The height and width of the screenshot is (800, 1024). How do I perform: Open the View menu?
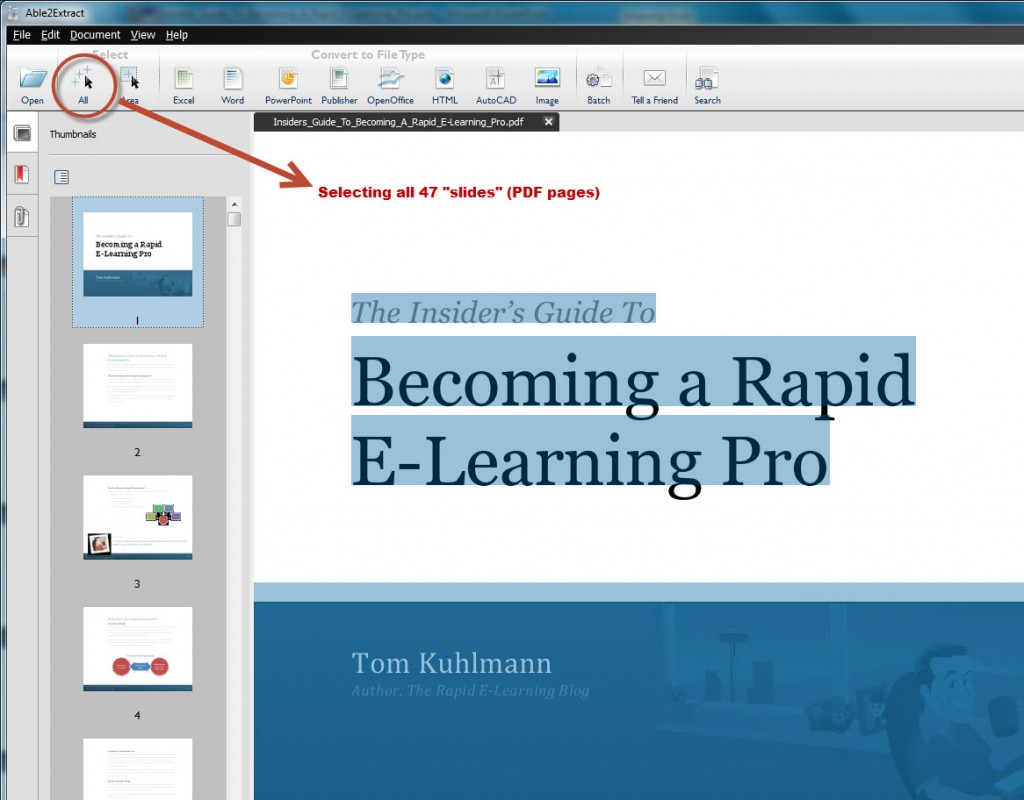[142, 35]
